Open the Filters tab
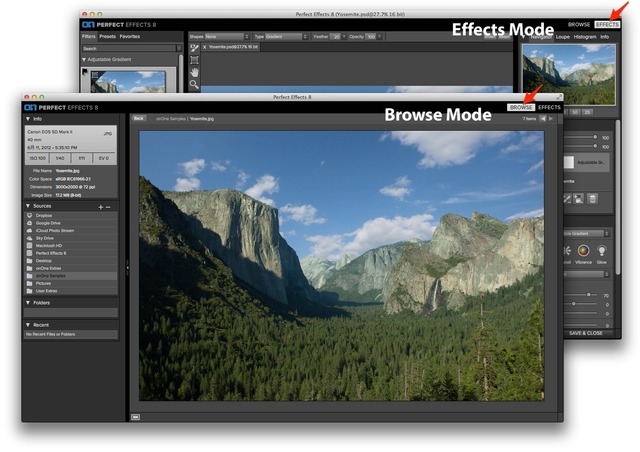Screen dimensions: 640x452 pos(89,36)
